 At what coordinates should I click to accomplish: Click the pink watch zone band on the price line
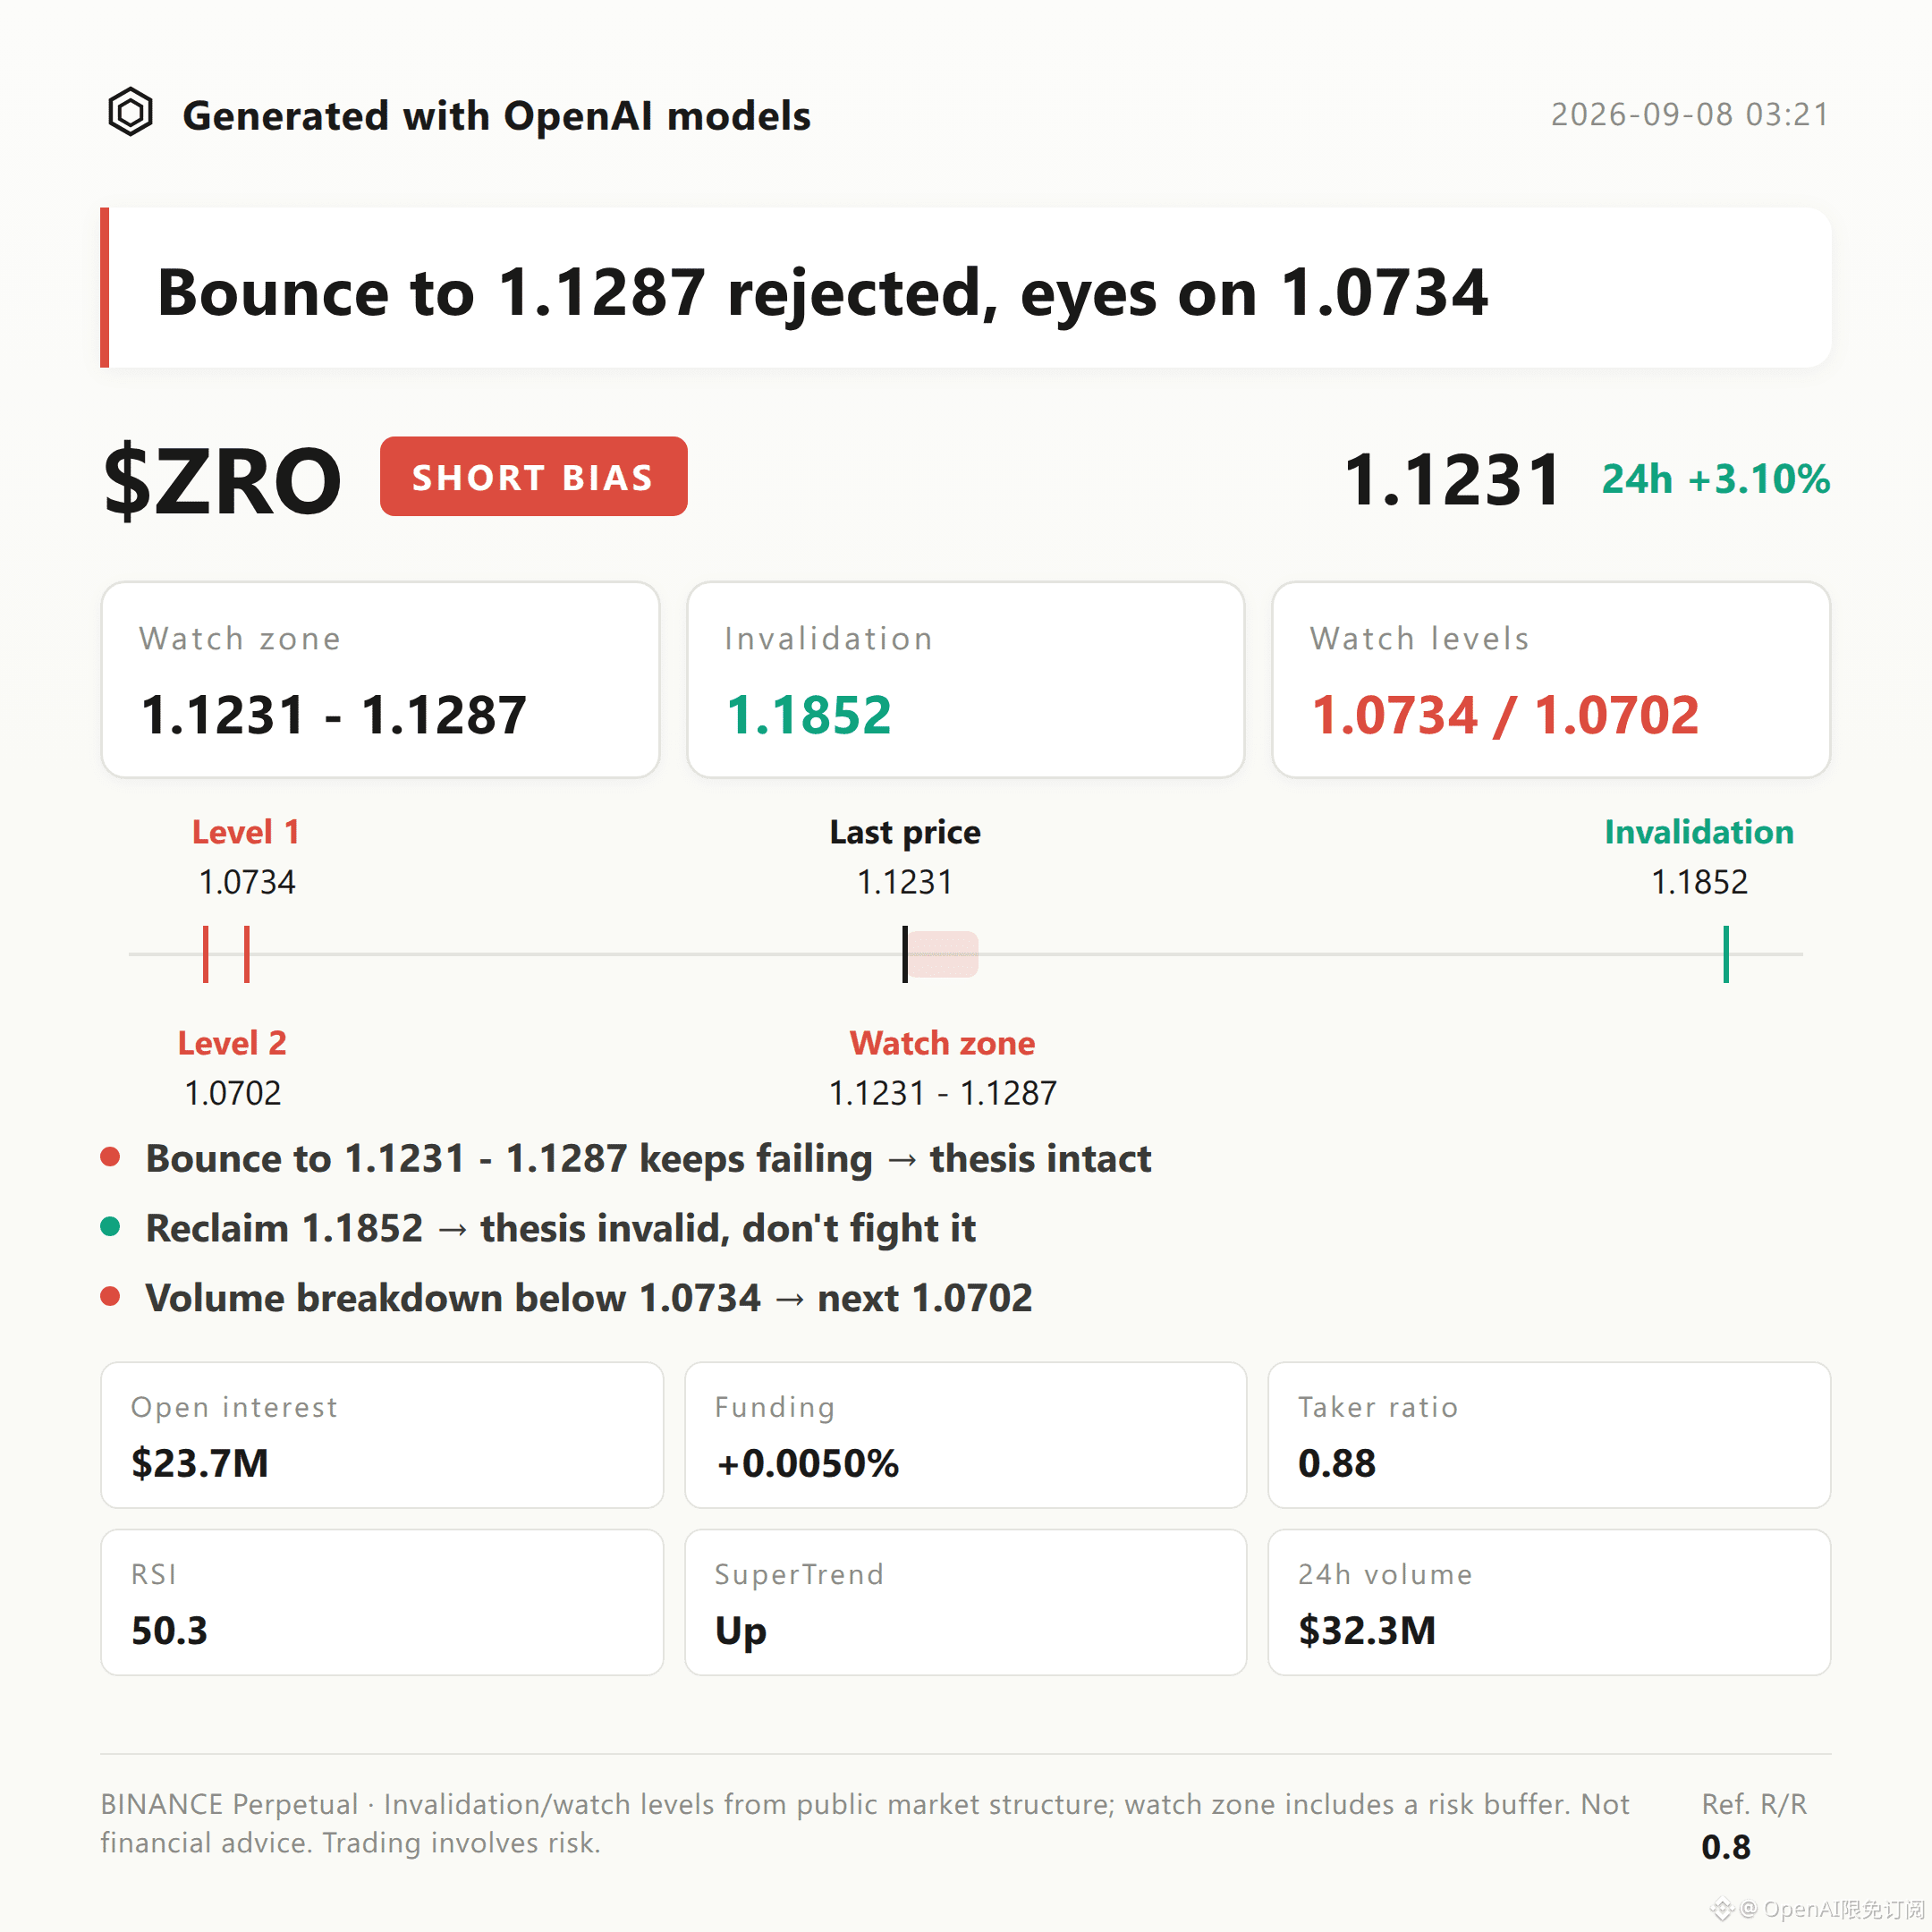point(943,954)
